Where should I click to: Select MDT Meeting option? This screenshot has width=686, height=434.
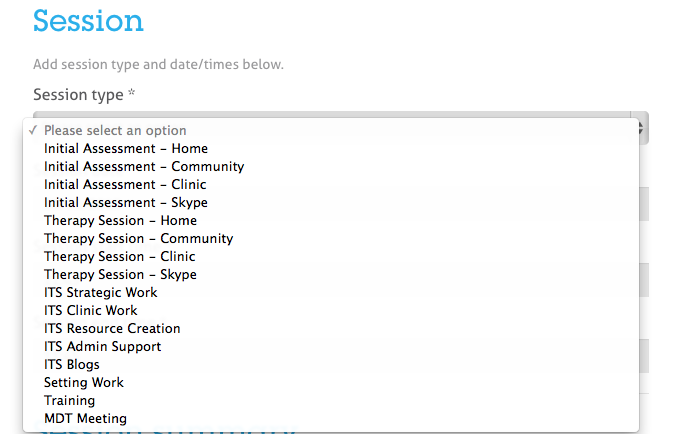pyautogui.click(x=85, y=419)
